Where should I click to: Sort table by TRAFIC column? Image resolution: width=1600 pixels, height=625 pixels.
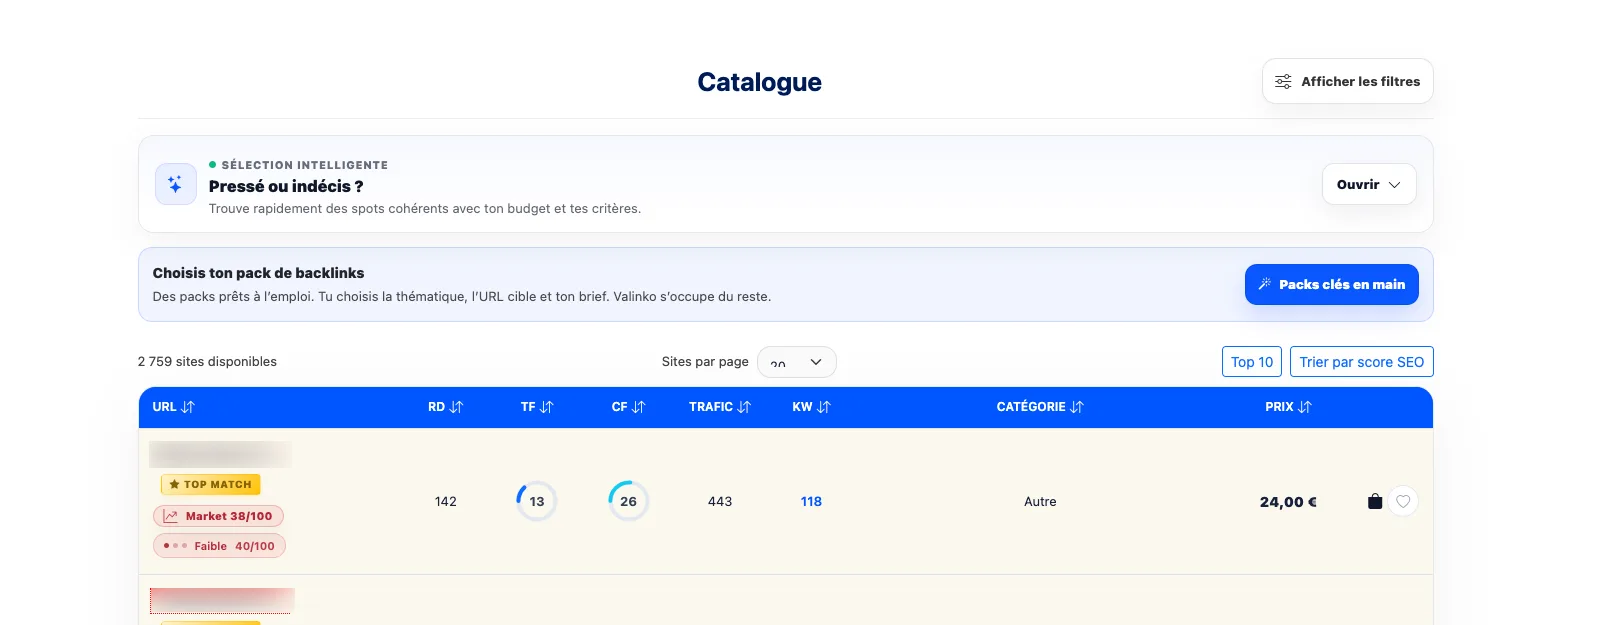[x=720, y=407]
